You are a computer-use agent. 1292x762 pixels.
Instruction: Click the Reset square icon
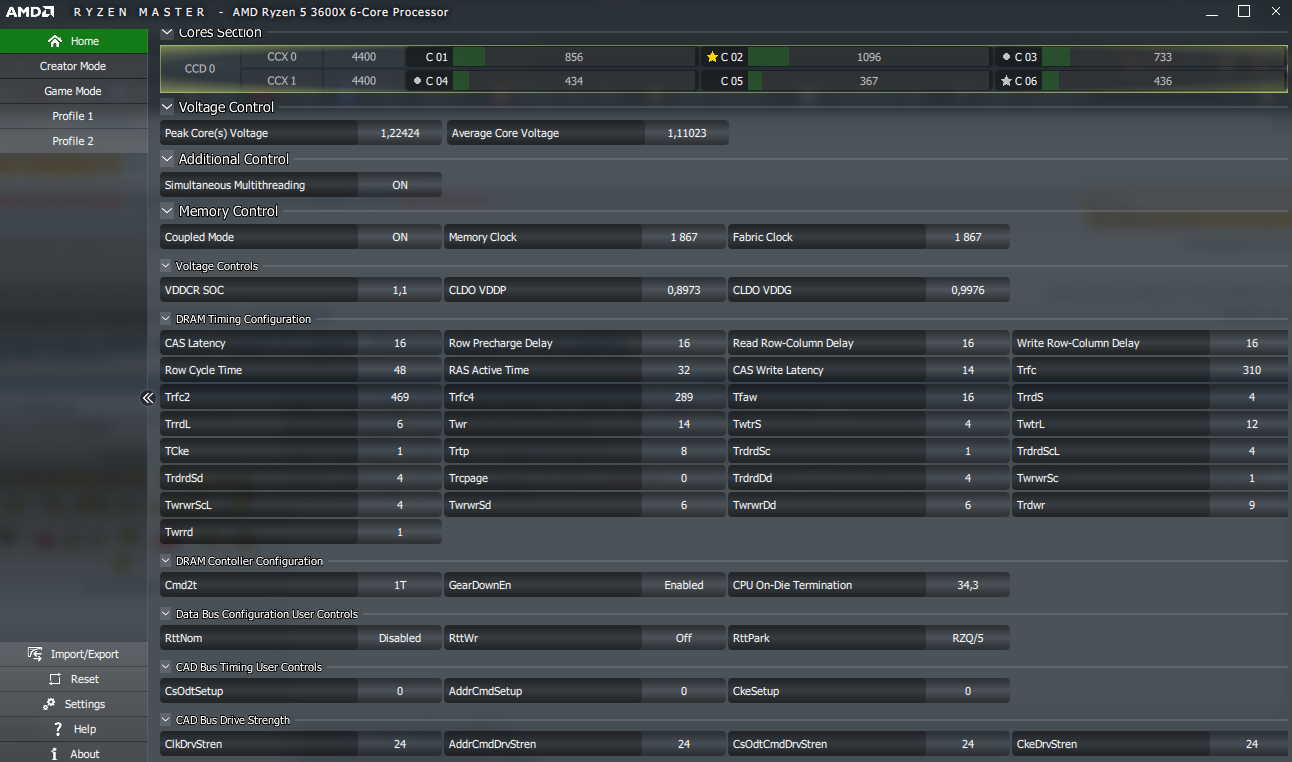click(55, 679)
